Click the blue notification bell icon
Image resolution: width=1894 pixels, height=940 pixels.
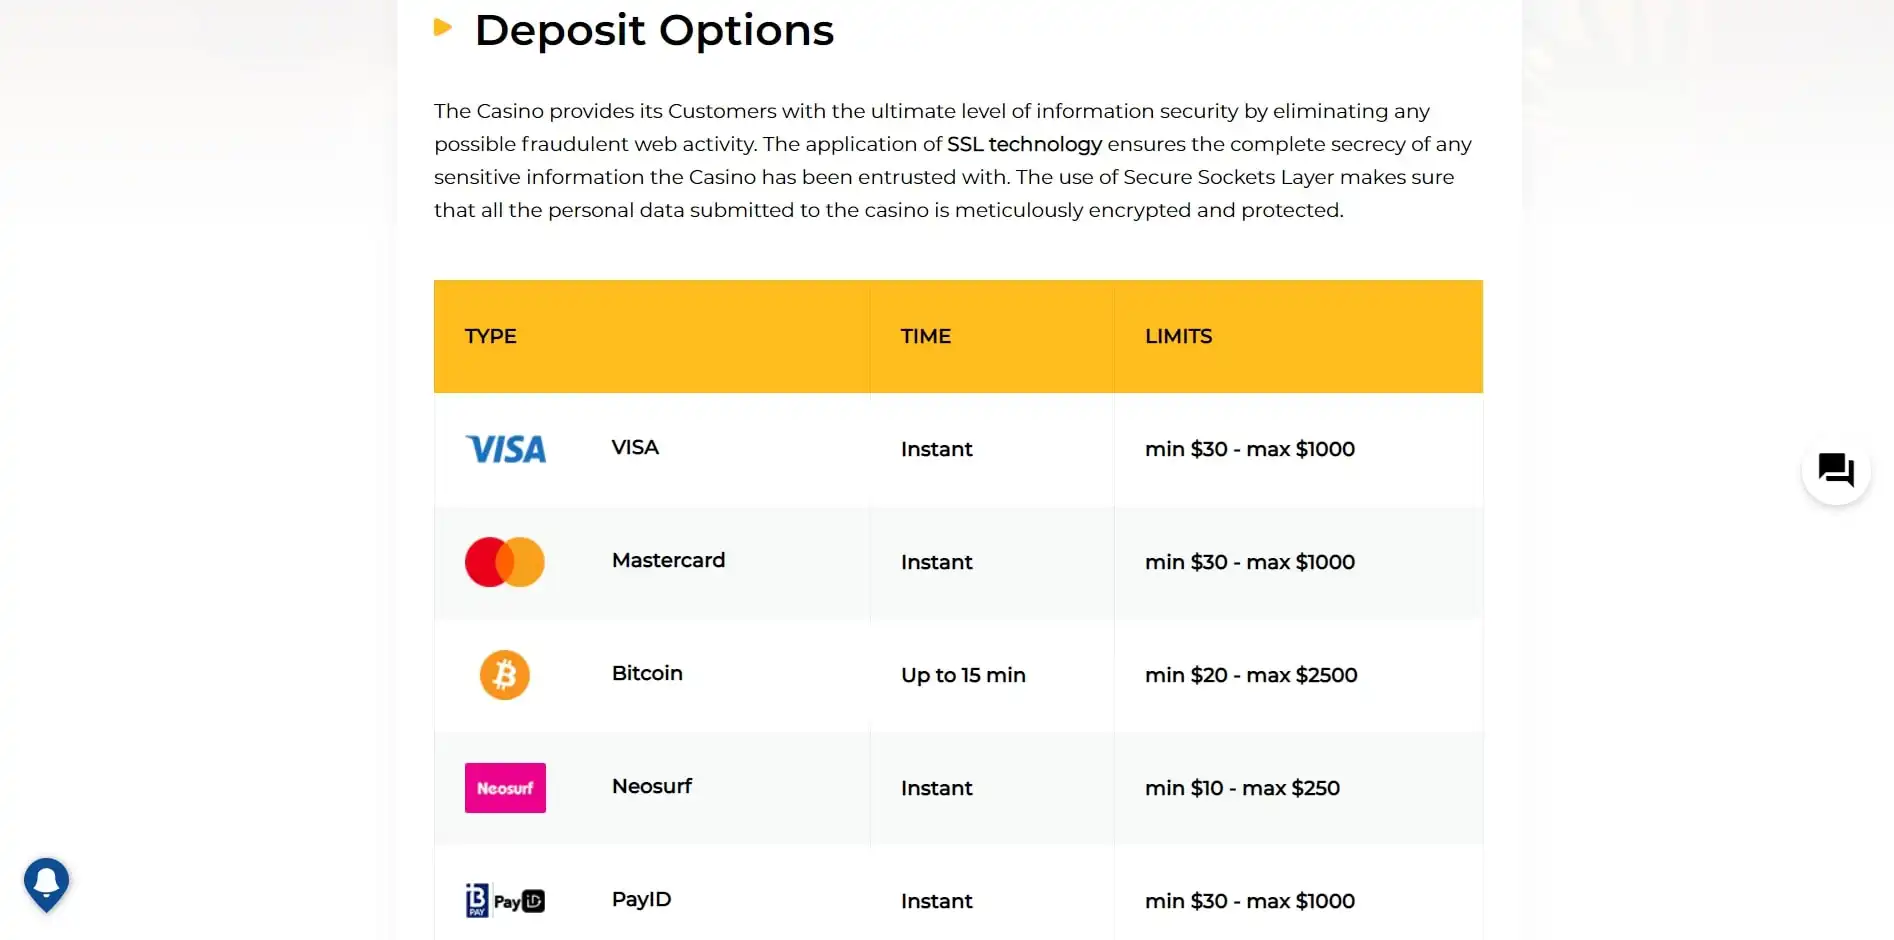click(46, 882)
